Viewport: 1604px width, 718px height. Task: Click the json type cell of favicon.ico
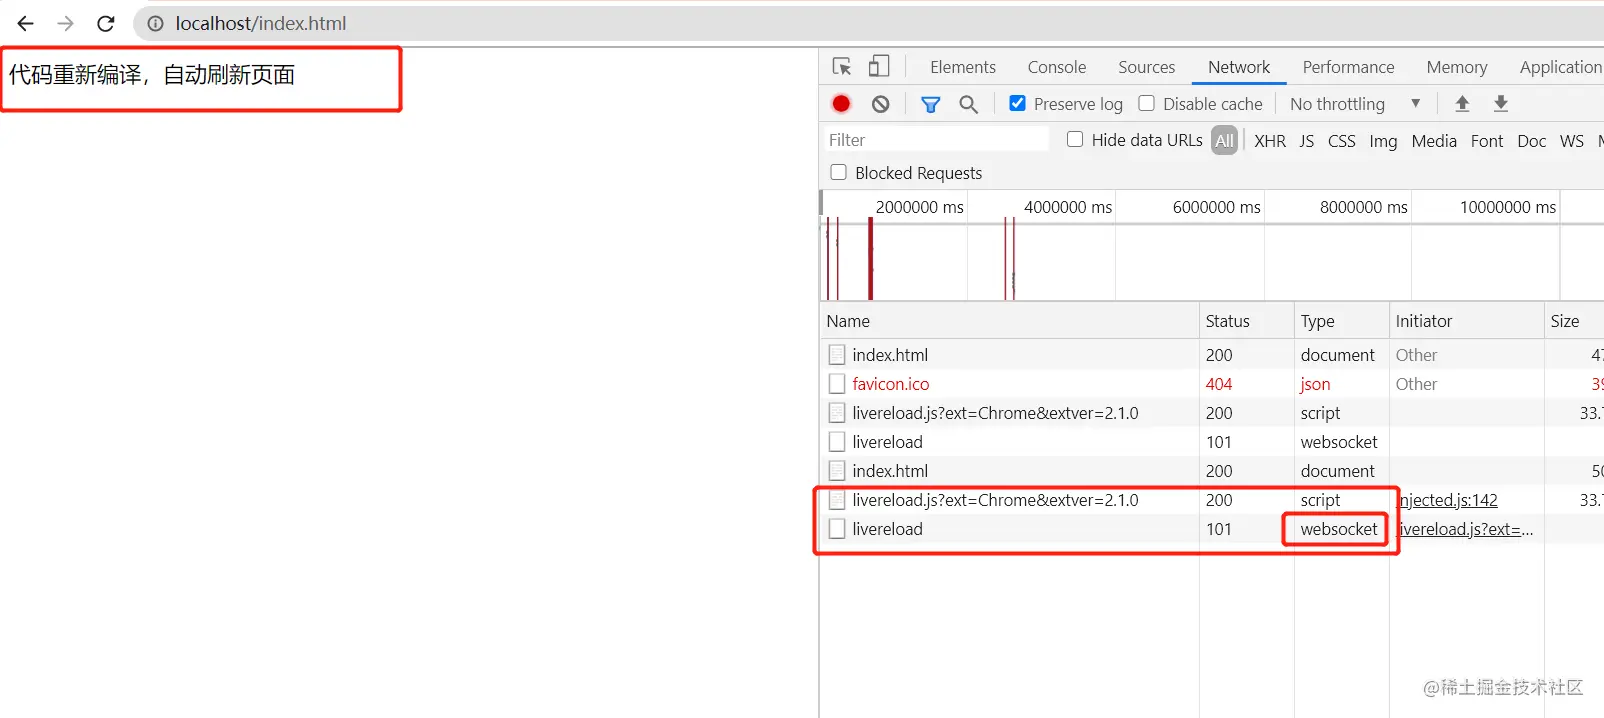point(1315,384)
